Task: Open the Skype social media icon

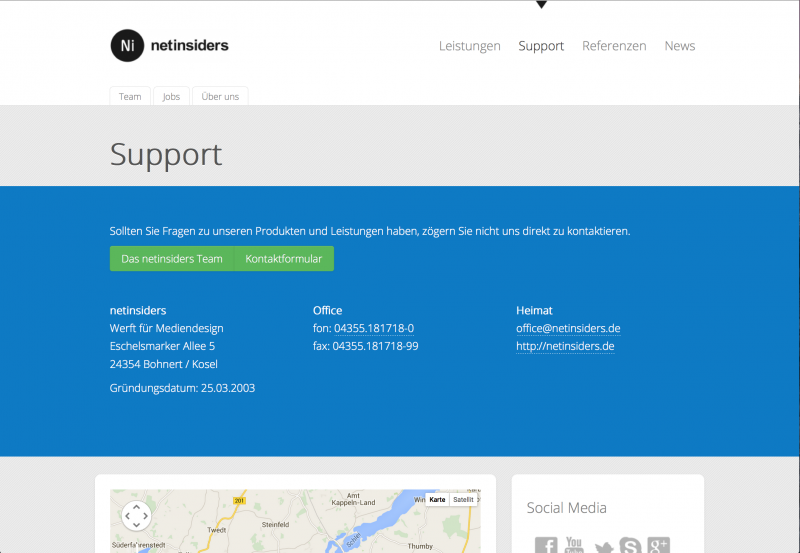Action: point(631,545)
